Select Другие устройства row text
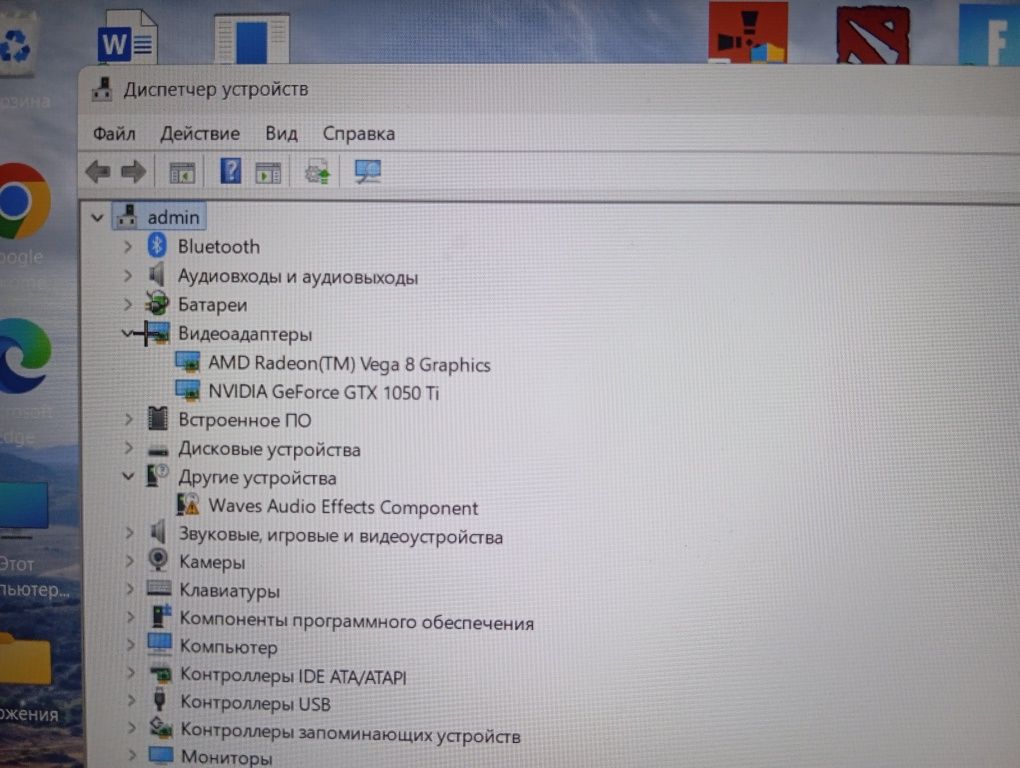Image resolution: width=1020 pixels, height=768 pixels. pos(258,478)
